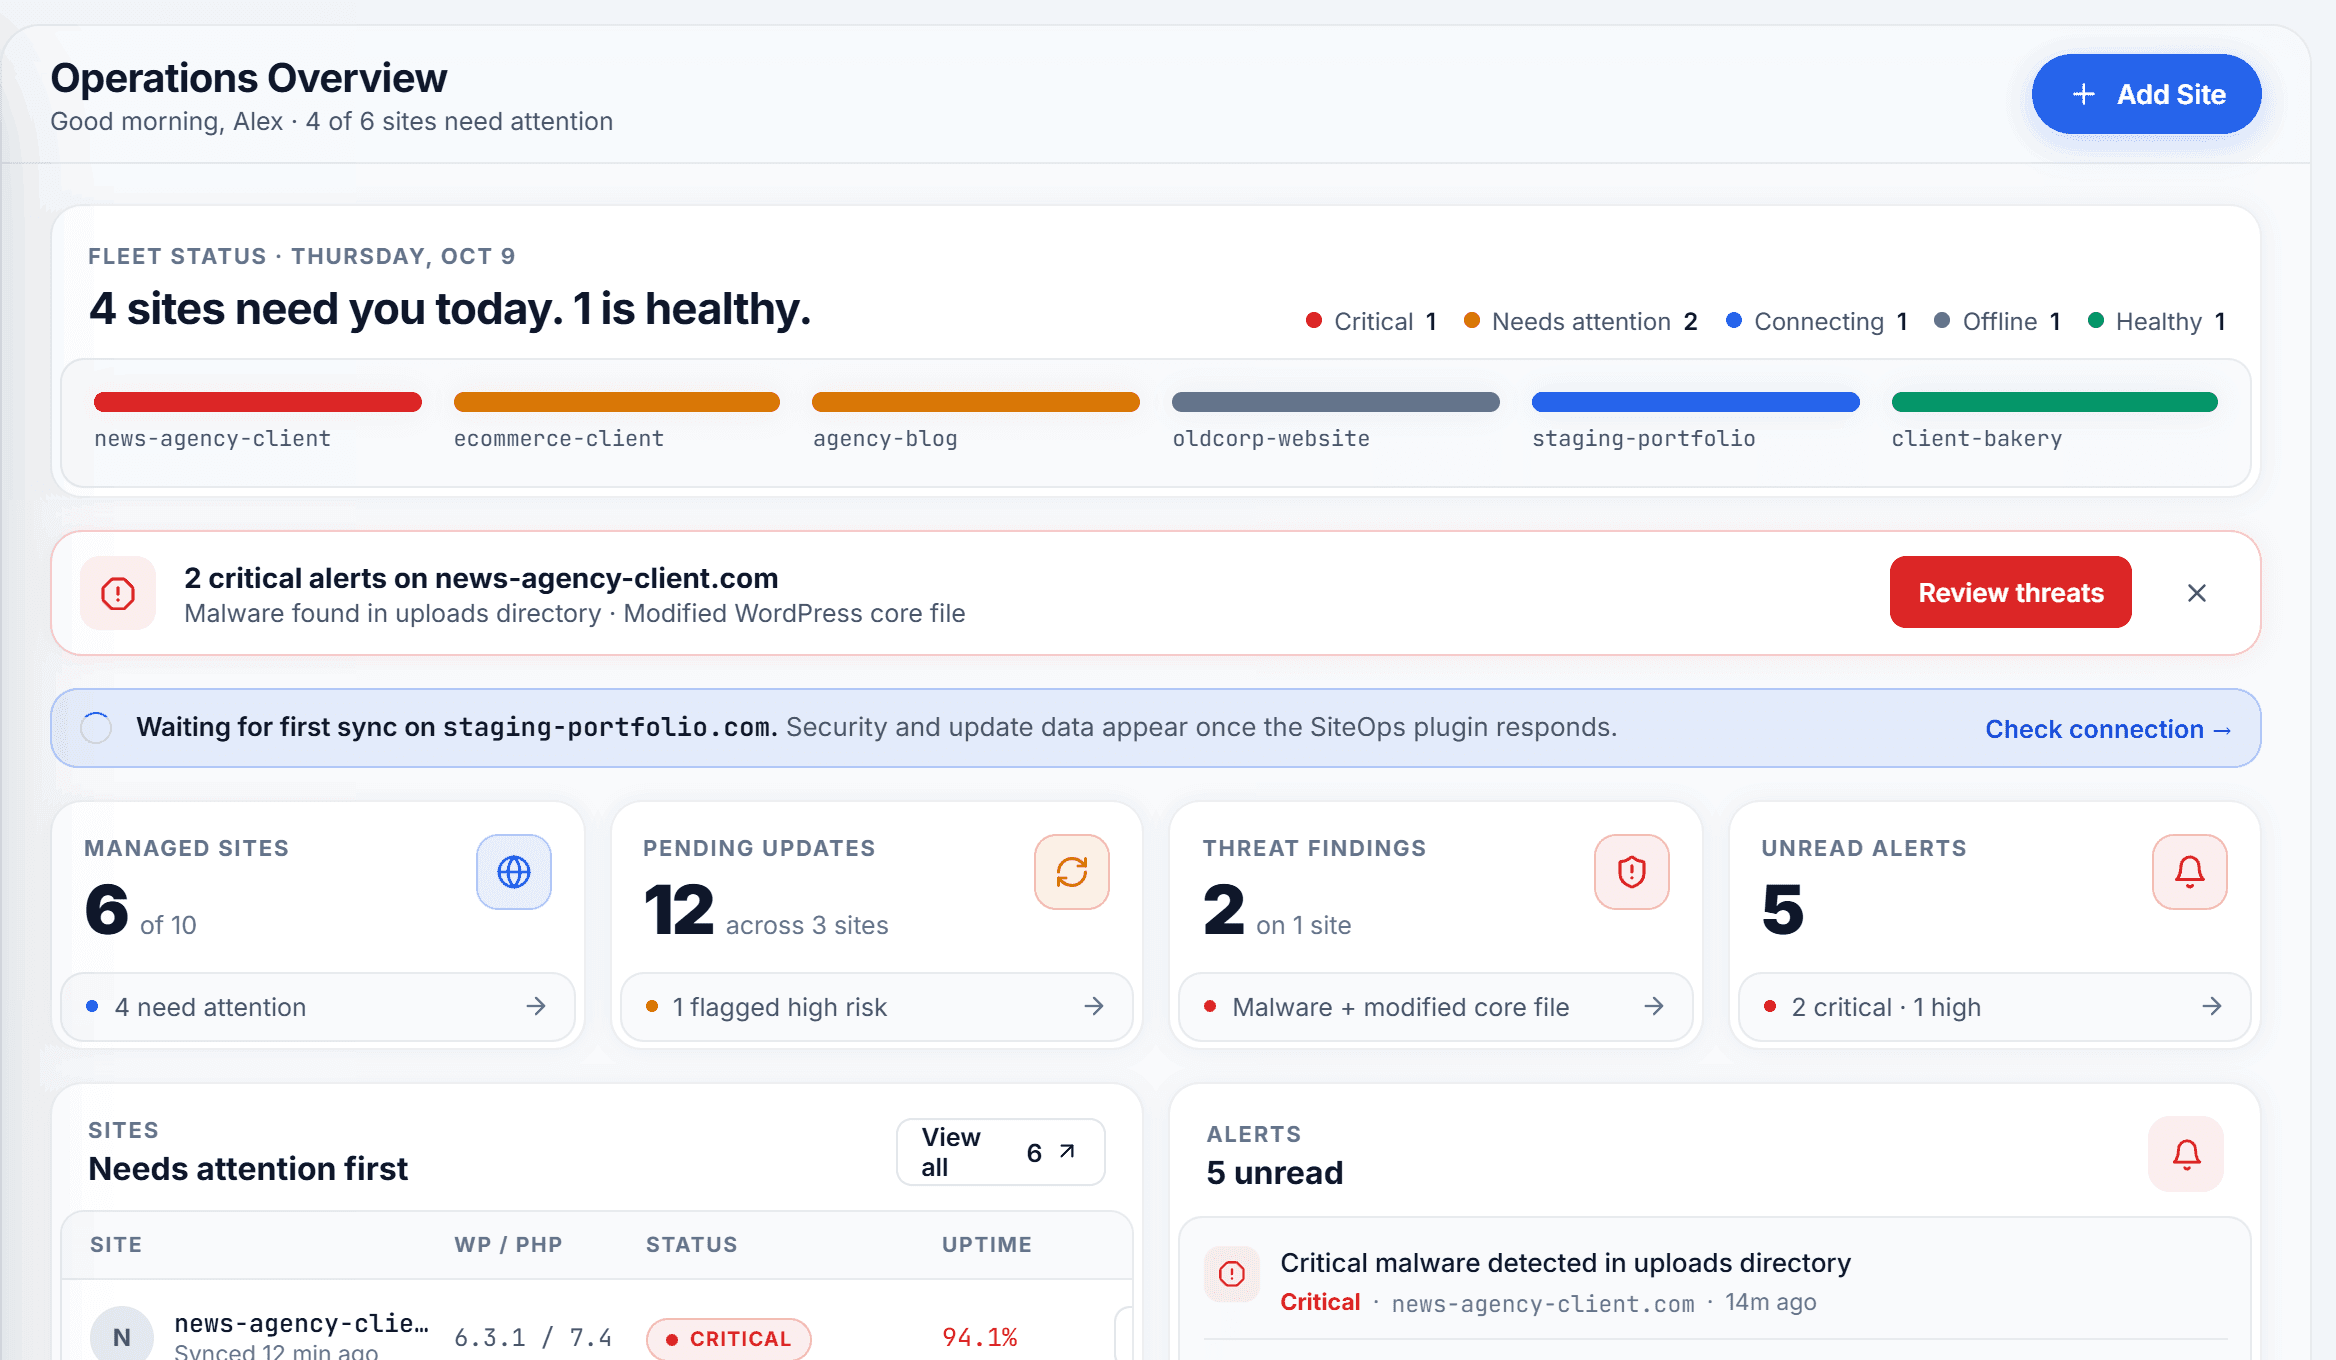Click the Healthy 1 legend item
This screenshot has width=2336, height=1360.
2157,321
